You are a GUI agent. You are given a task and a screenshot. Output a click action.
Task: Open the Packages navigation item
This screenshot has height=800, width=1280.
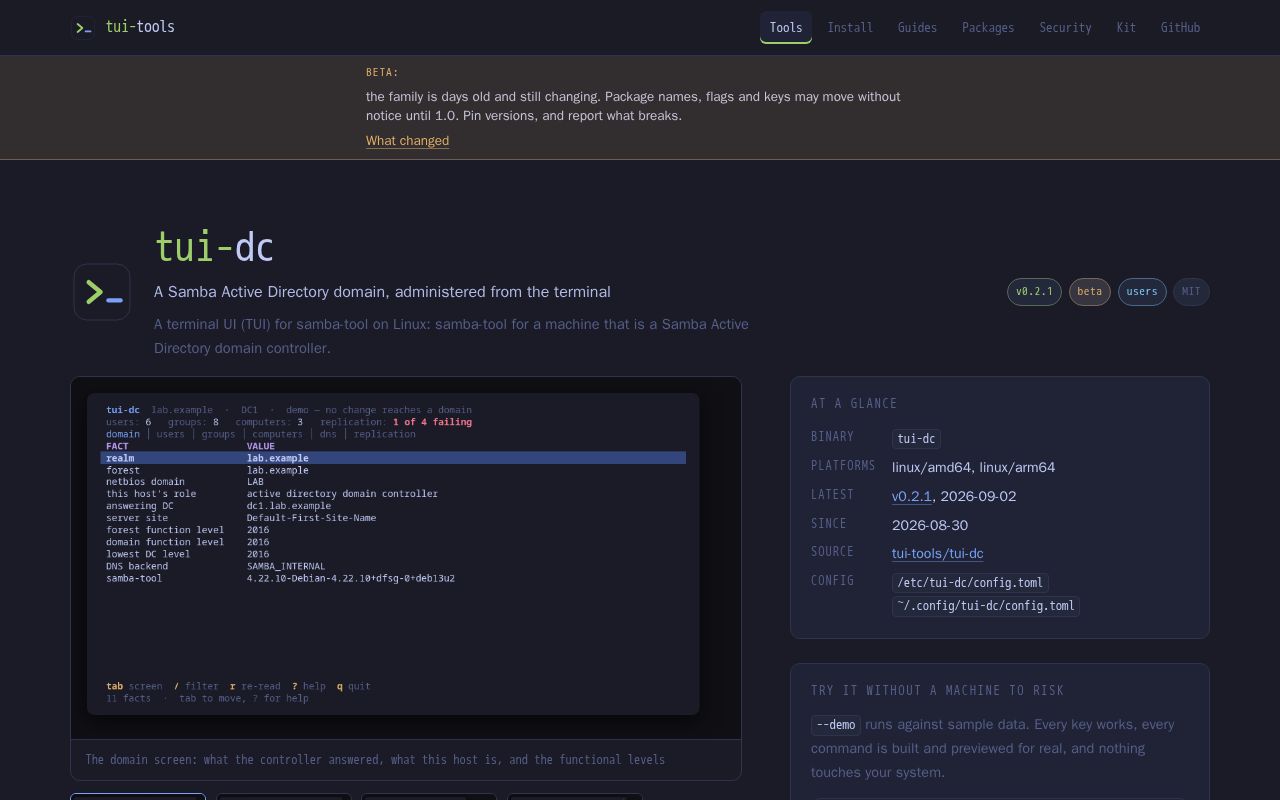click(988, 28)
